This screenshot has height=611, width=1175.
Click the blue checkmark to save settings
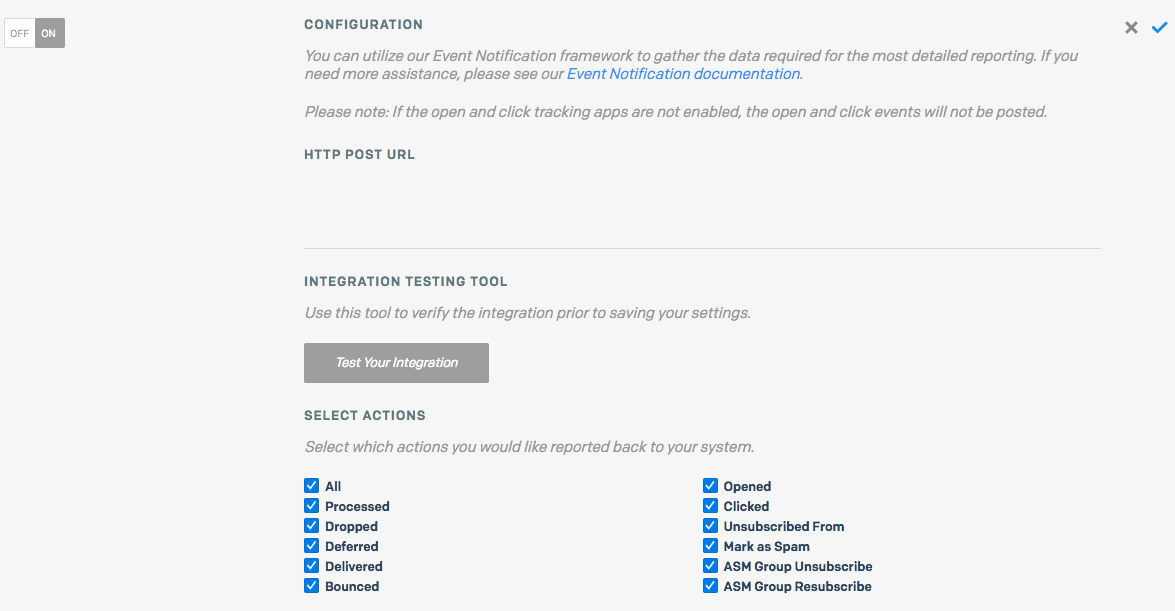coord(1159,28)
